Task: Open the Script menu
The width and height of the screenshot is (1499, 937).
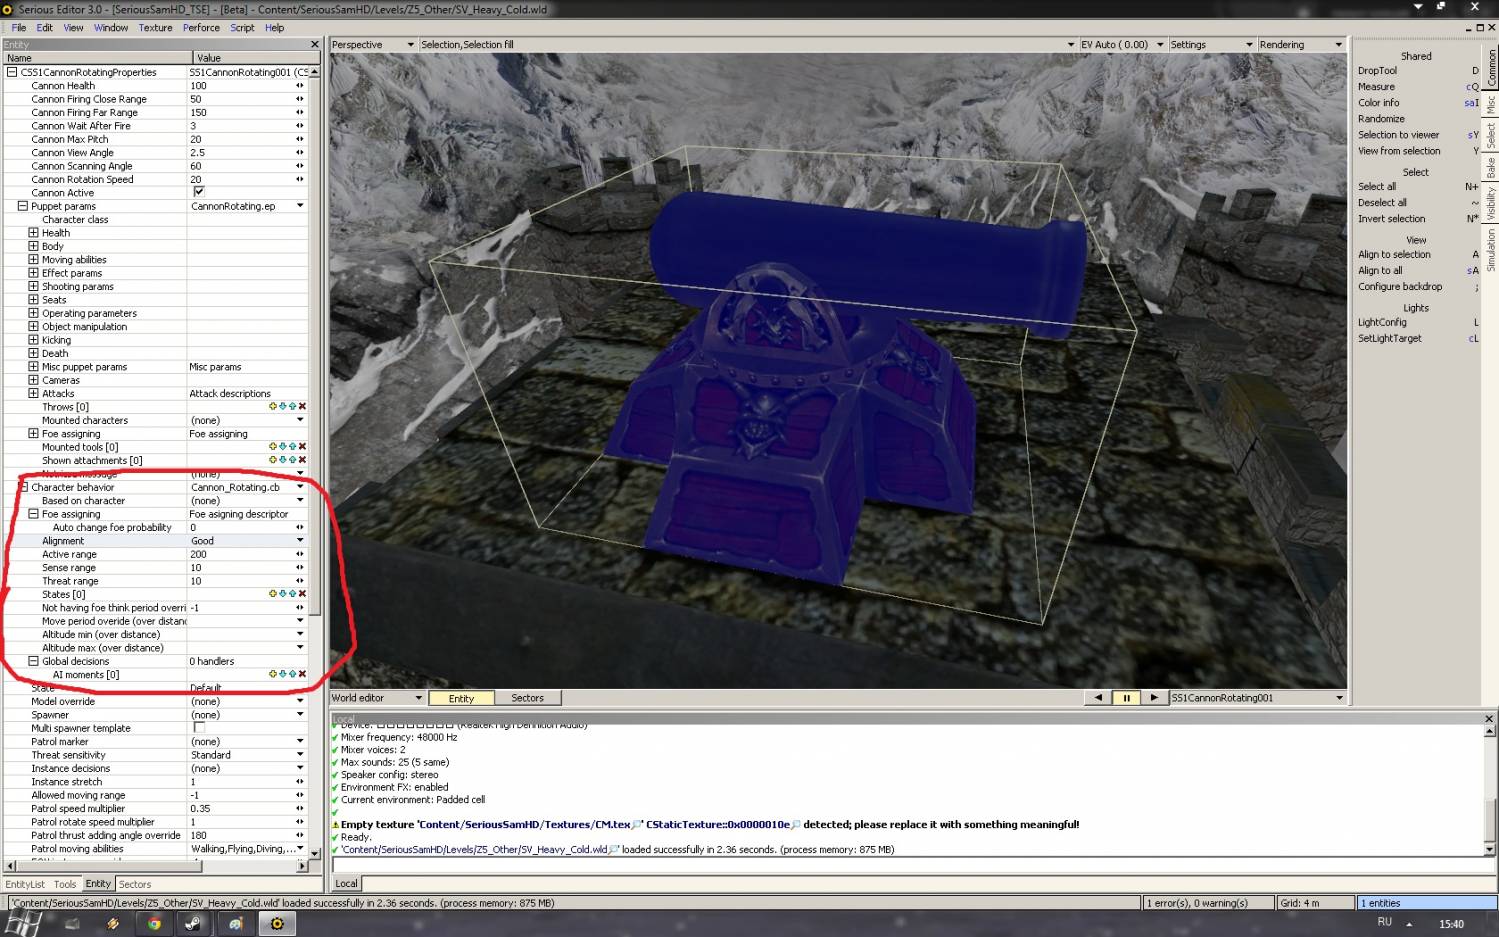Action: (x=242, y=28)
